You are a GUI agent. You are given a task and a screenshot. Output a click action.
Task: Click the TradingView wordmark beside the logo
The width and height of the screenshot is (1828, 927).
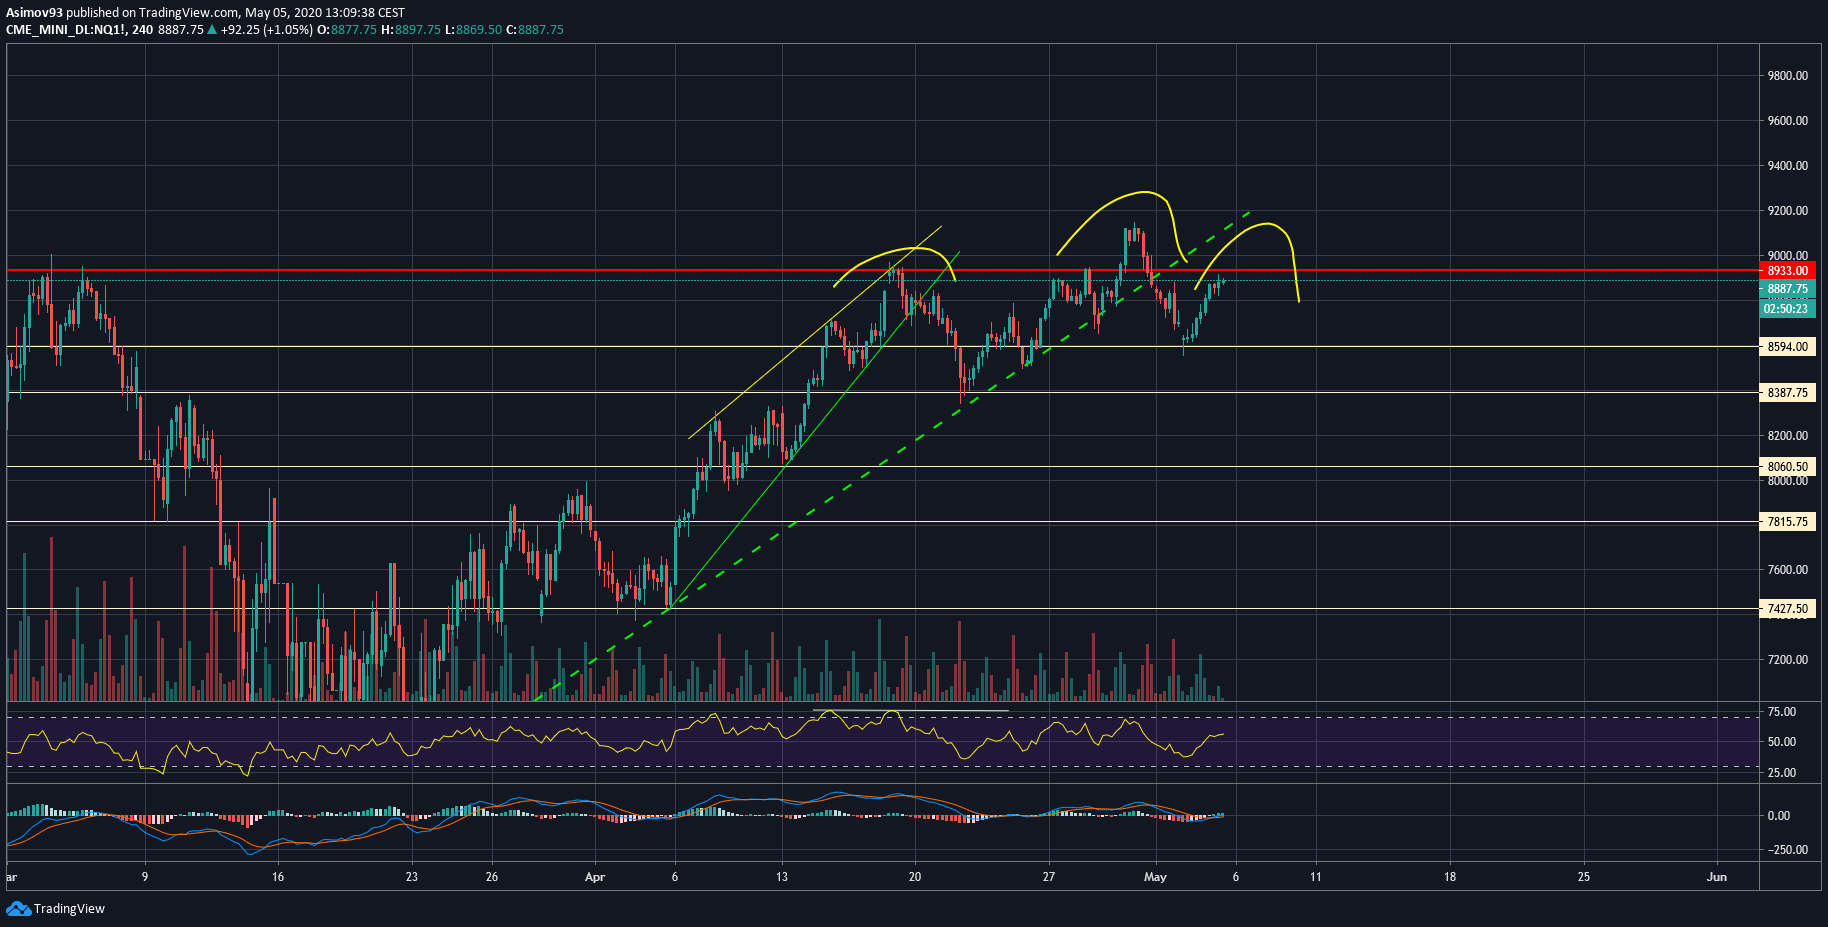tap(69, 908)
